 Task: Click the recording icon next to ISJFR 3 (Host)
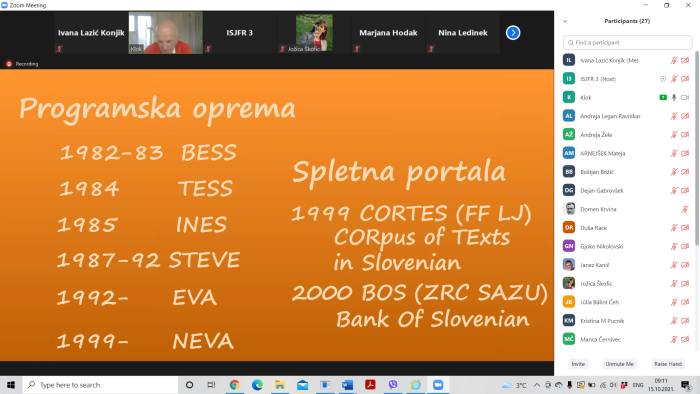tap(663, 79)
